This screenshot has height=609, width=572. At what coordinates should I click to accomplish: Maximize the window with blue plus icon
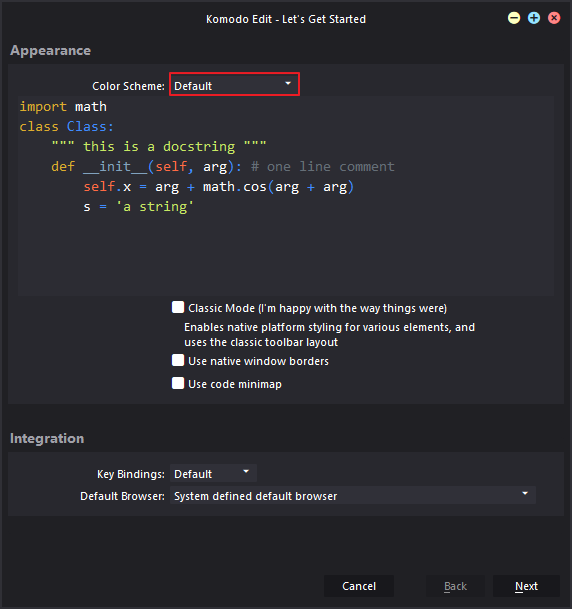tap(534, 18)
